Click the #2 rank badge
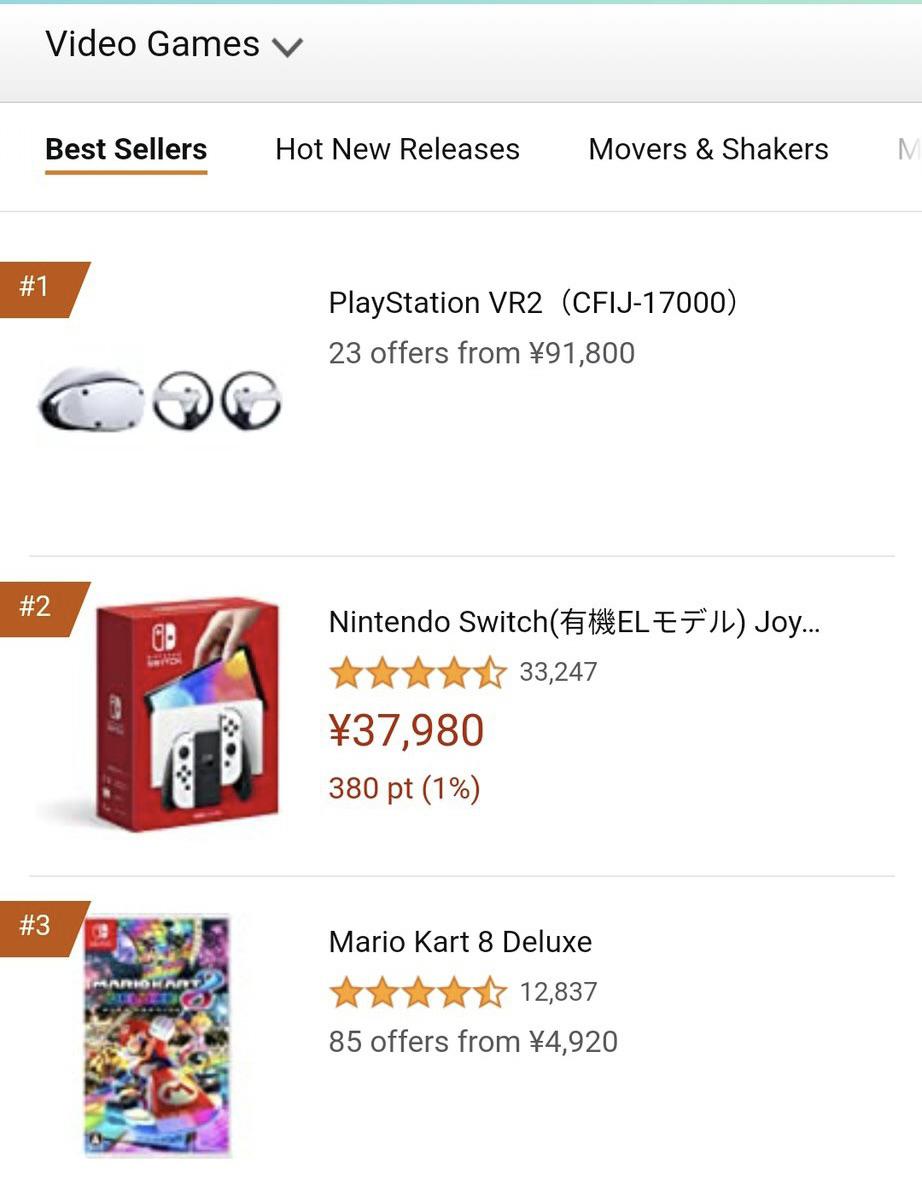The image size is (922, 1187). (x=38, y=606)
